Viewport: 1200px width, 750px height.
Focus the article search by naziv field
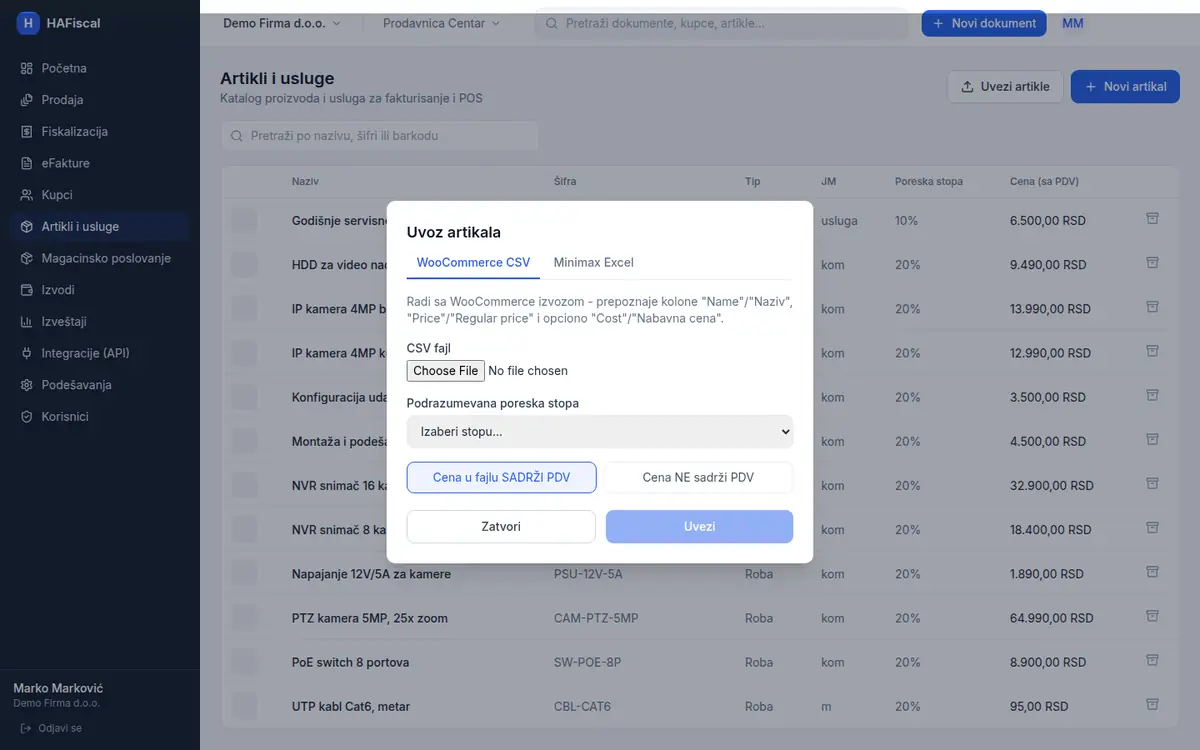[380, 136]
